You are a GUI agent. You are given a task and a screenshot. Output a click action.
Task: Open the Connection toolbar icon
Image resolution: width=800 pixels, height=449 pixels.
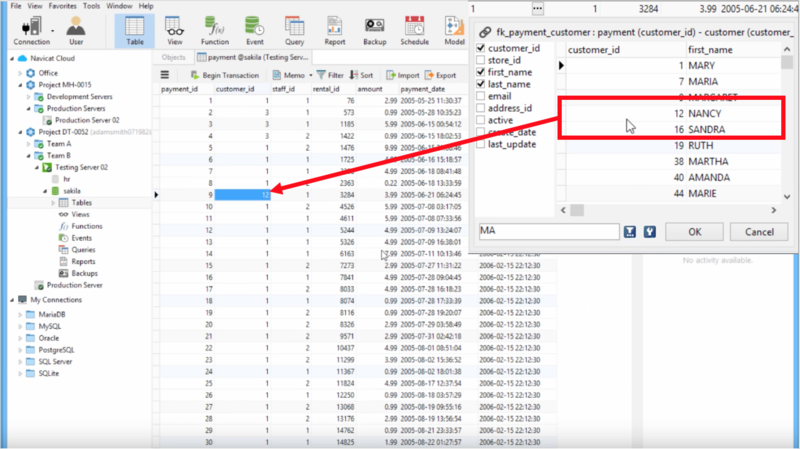[31, 31]
